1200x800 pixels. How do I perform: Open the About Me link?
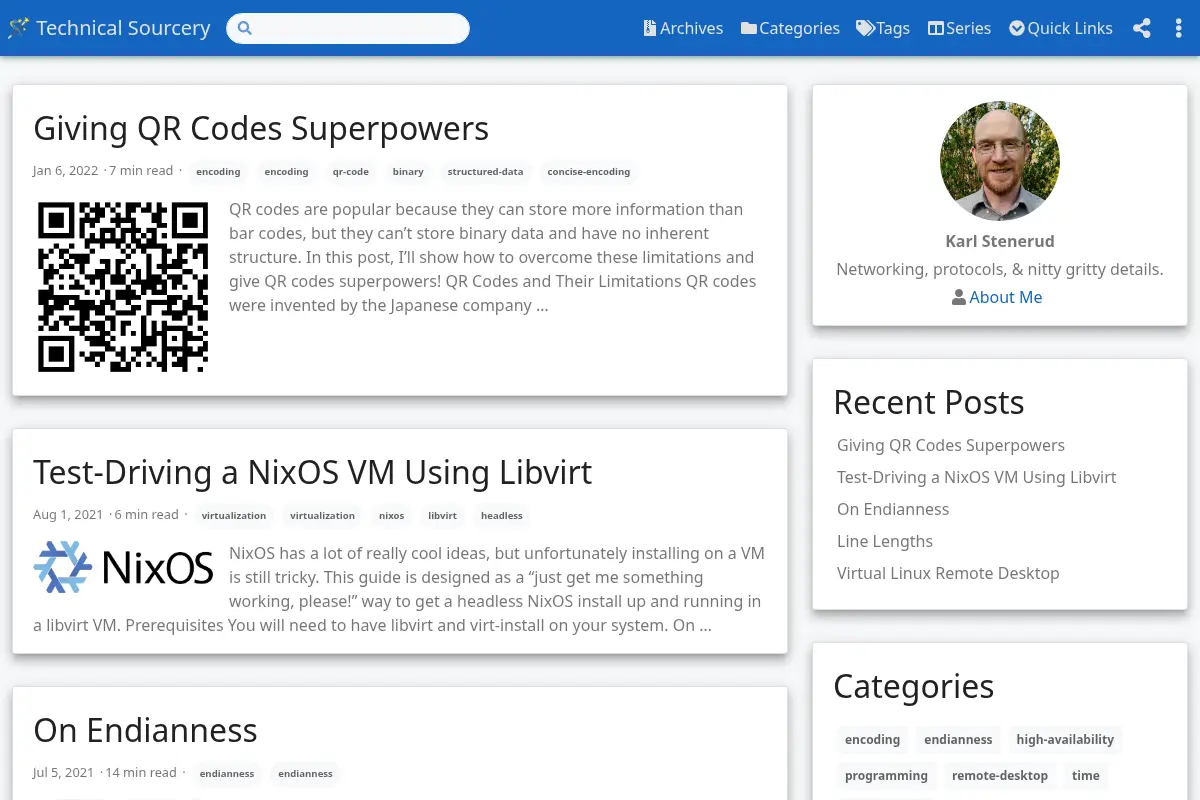pyautogui.click(x=1005, y=297)
